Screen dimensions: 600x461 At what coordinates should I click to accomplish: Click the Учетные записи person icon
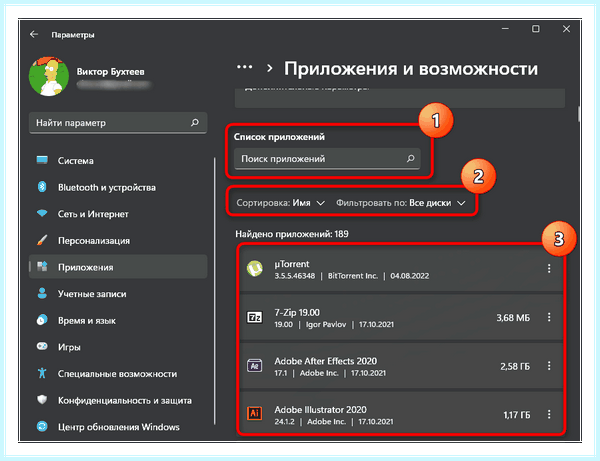42,293
